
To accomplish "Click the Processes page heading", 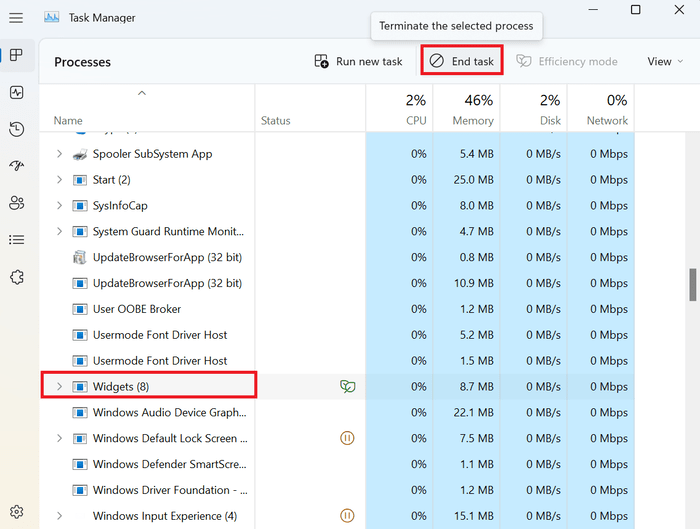I will pos(83,62).
